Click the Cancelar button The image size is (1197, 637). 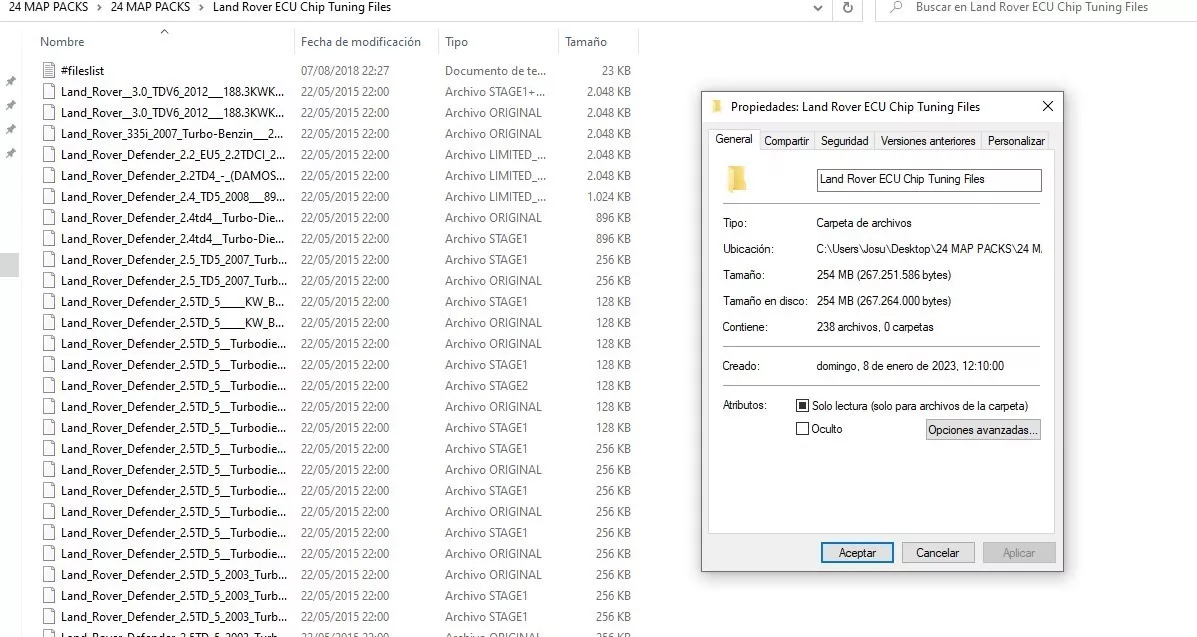pyautogui.click(x=937, y=552)
